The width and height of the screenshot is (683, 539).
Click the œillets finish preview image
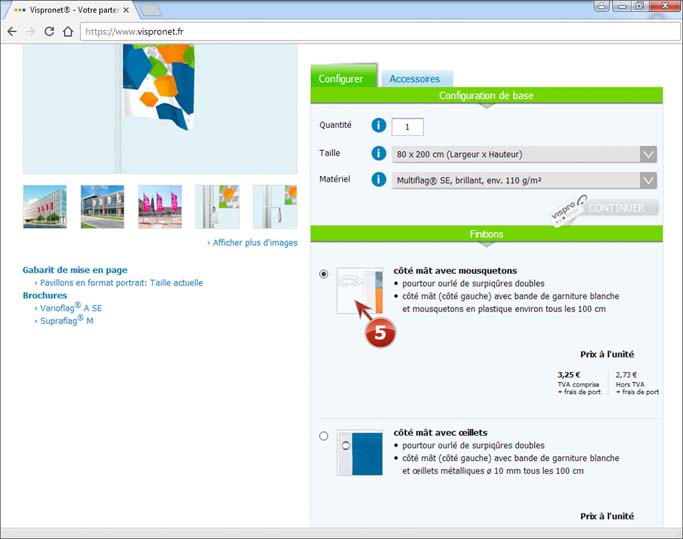pyautogui.click(x=360, y=453)
